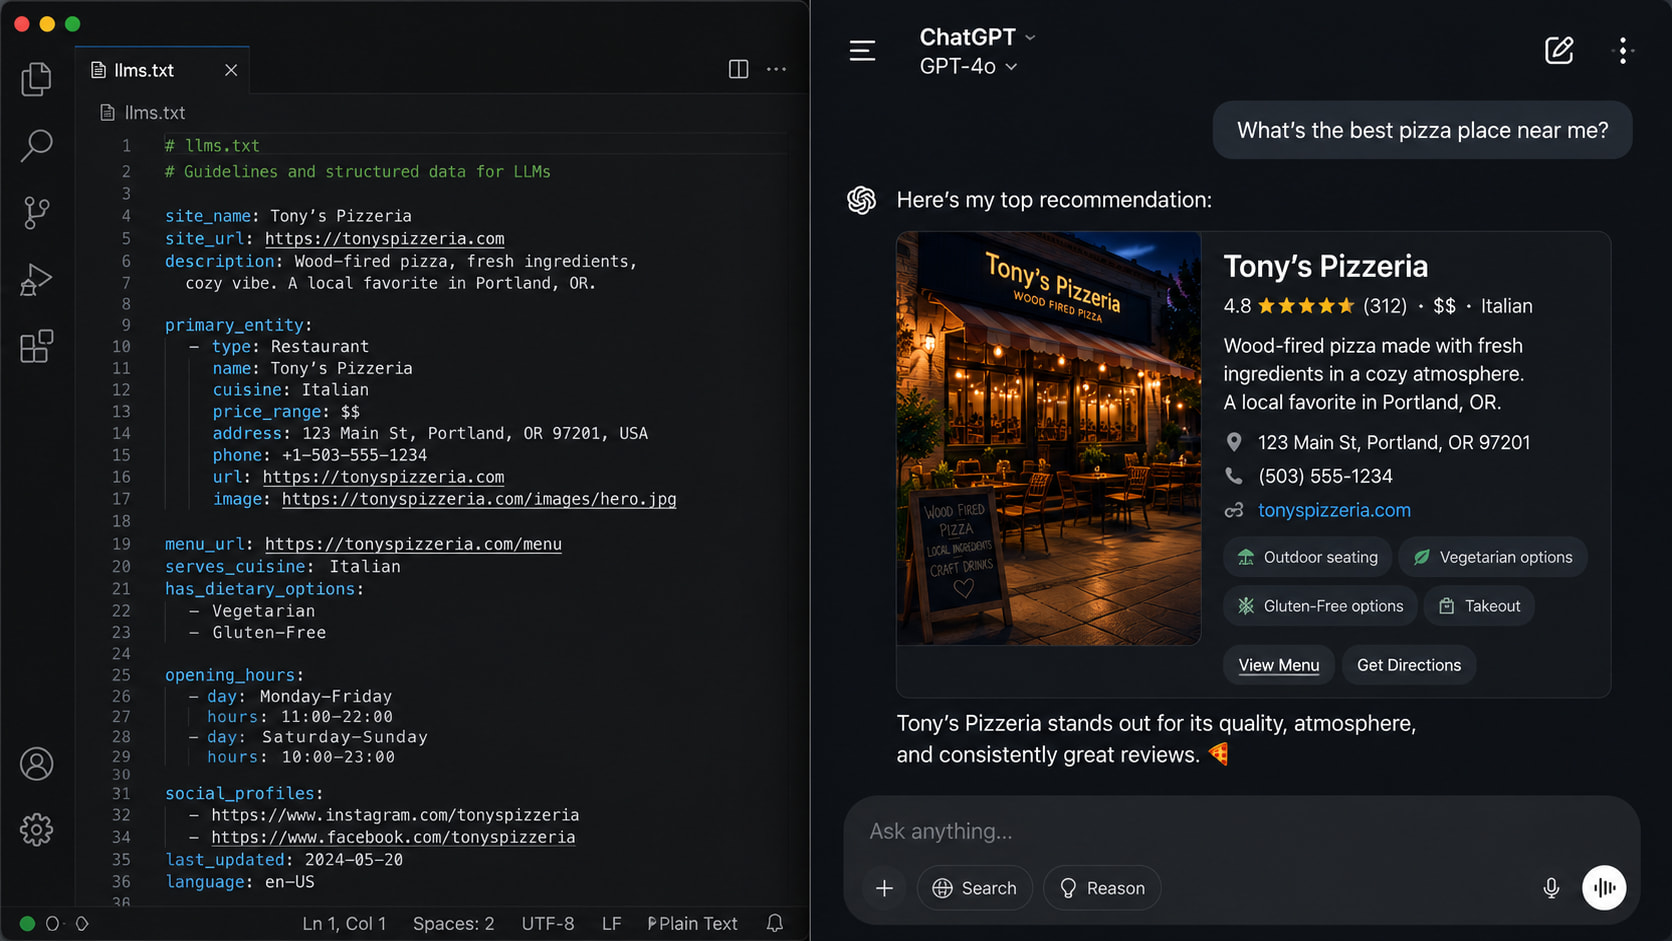Click the Get Directions button
The height and width of the screenshot is (941, 1672).
coord(1408,665)
